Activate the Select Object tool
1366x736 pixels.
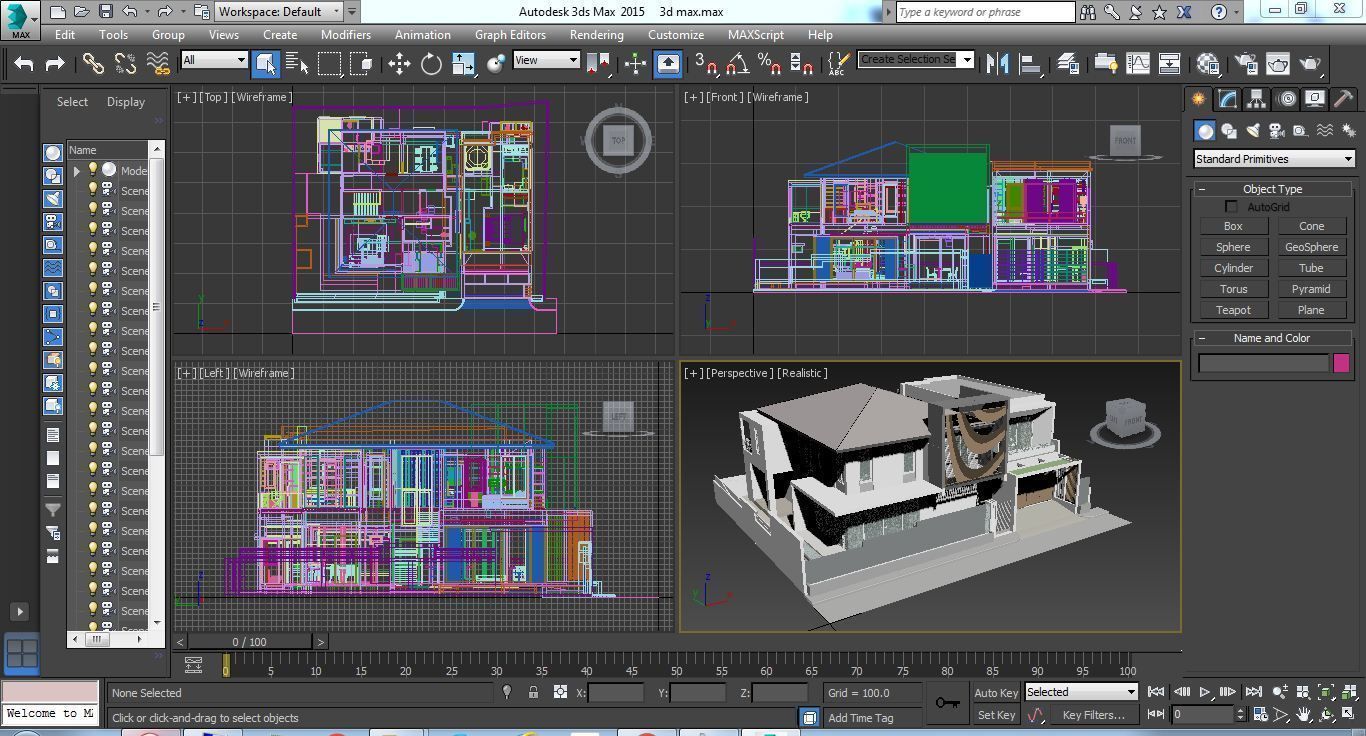coord(265,64)
